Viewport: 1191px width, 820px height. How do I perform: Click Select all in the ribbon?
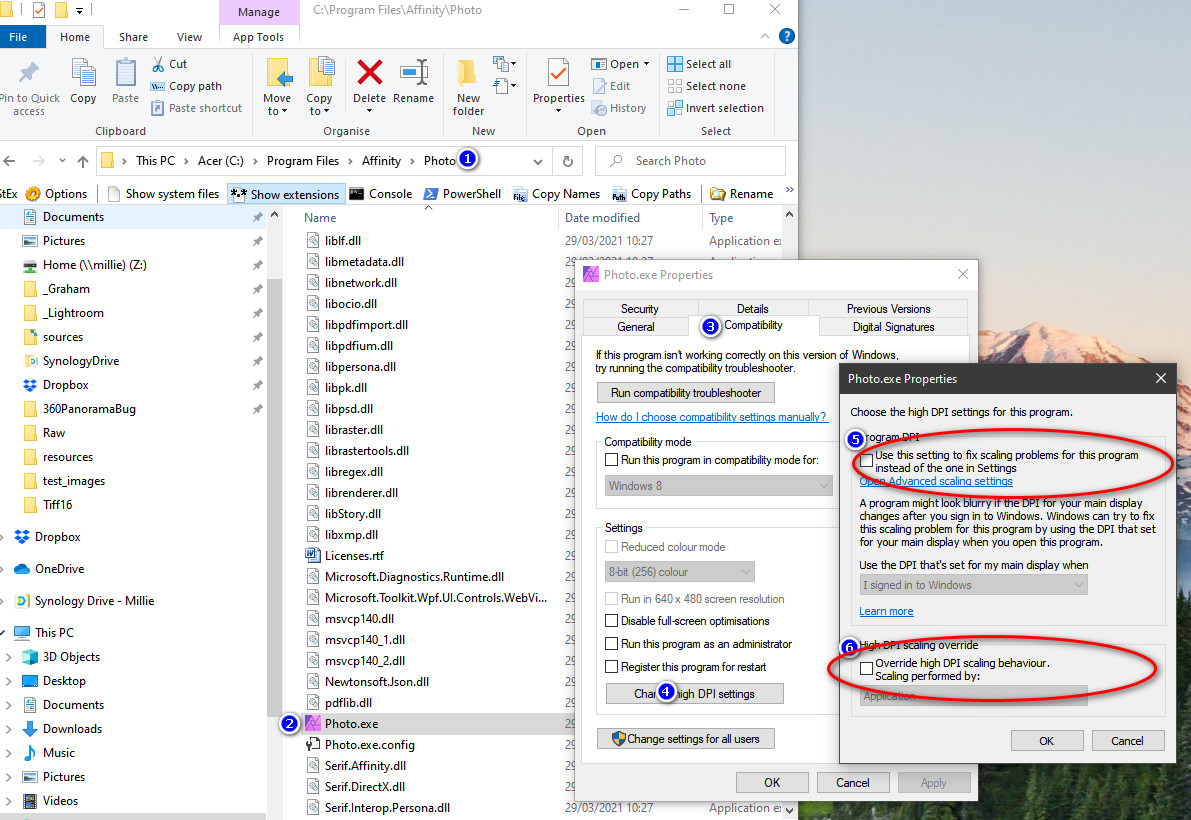(699, 65)
